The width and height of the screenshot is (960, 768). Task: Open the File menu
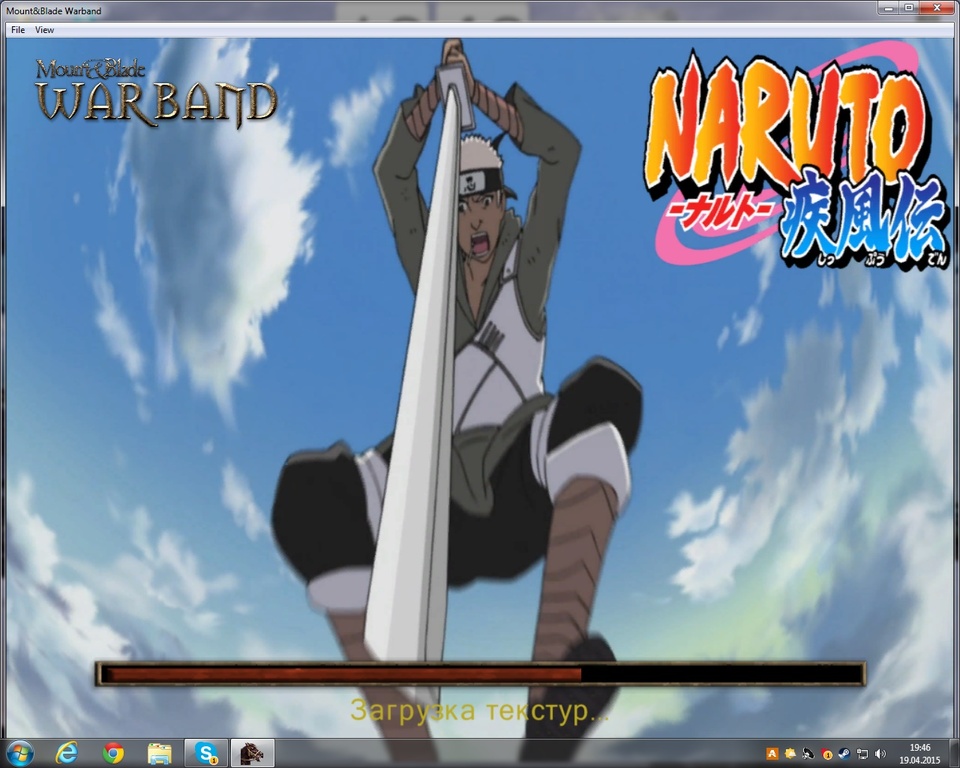[x=18, y=29]
